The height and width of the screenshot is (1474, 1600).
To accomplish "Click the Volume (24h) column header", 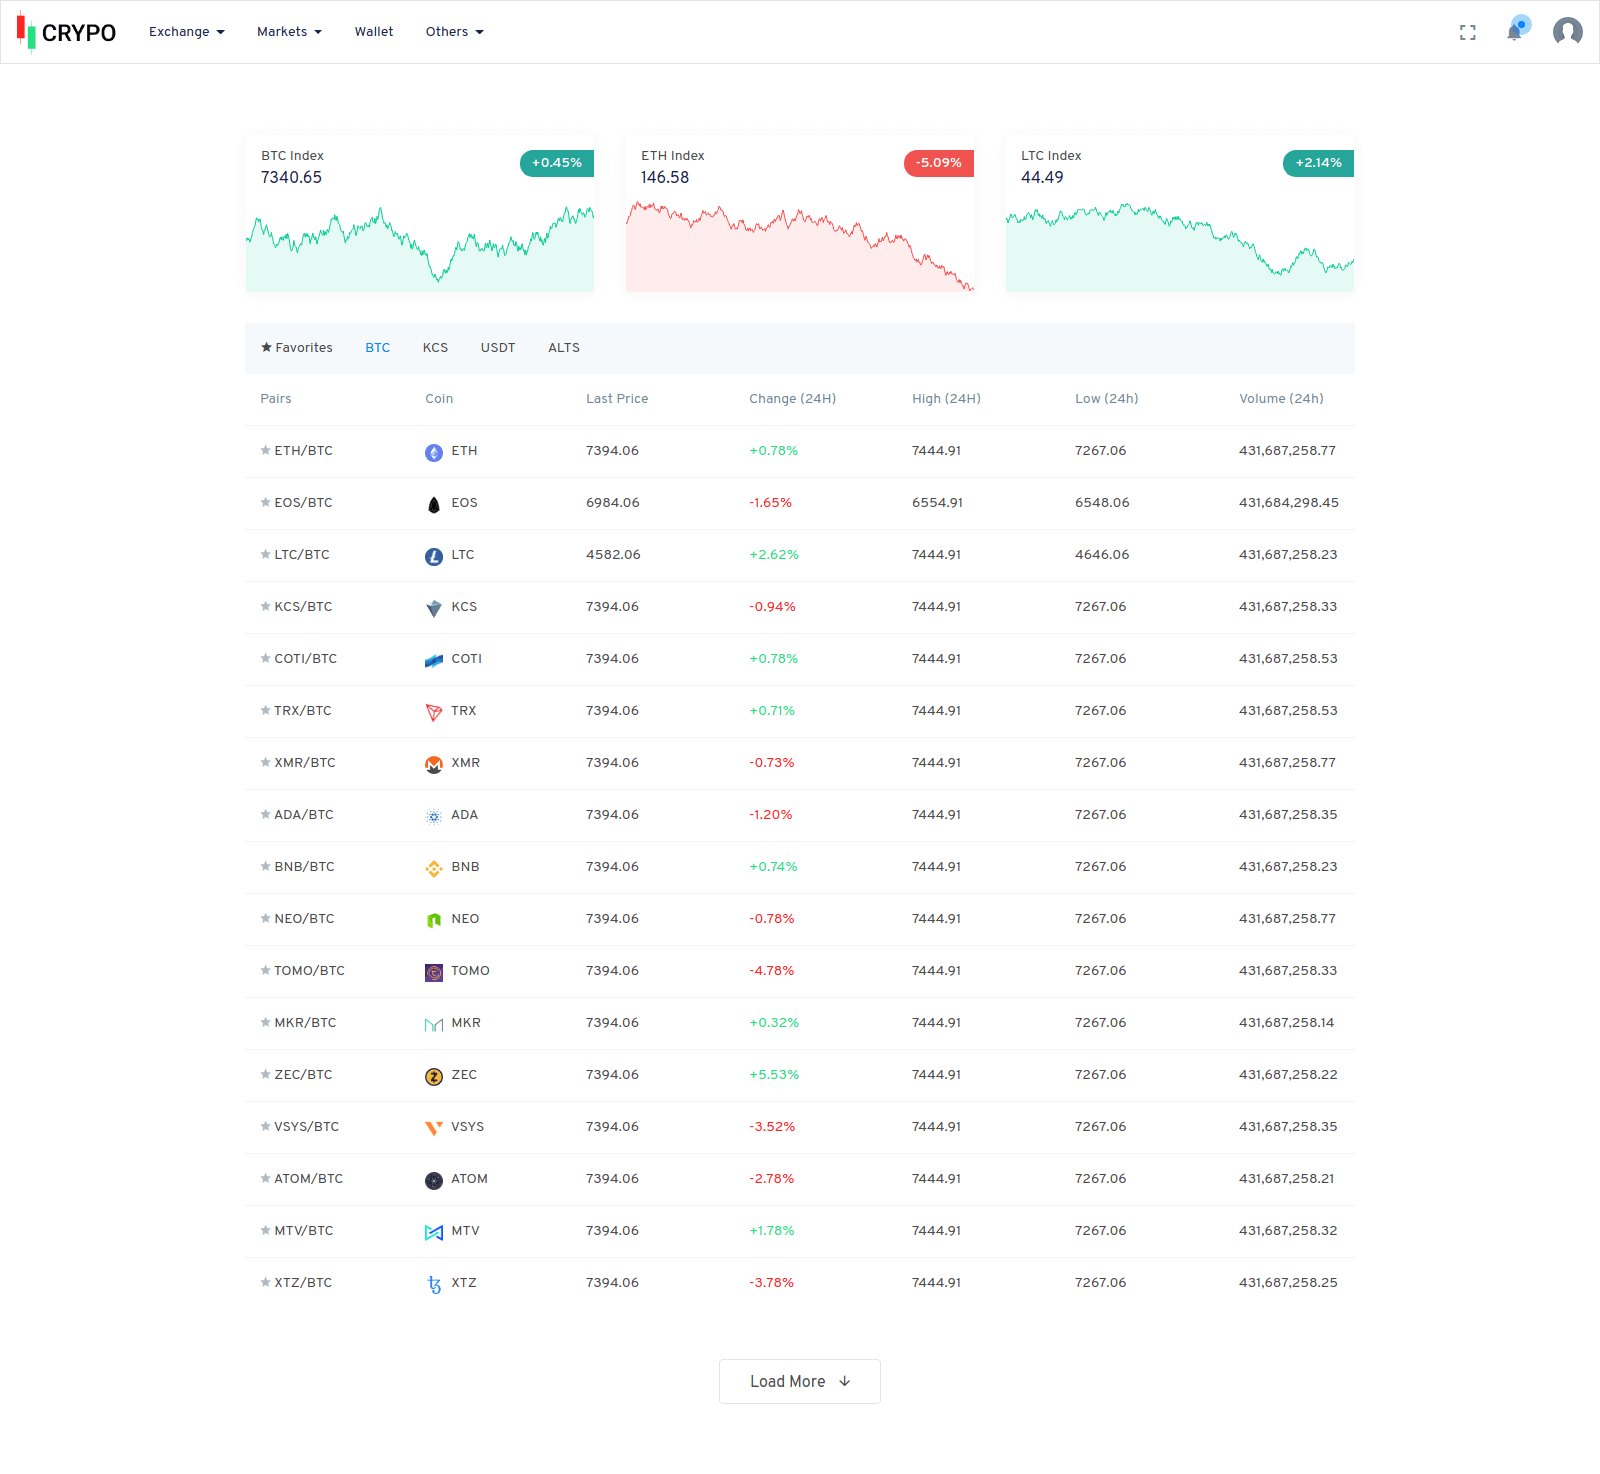I will click(1281, 399).
